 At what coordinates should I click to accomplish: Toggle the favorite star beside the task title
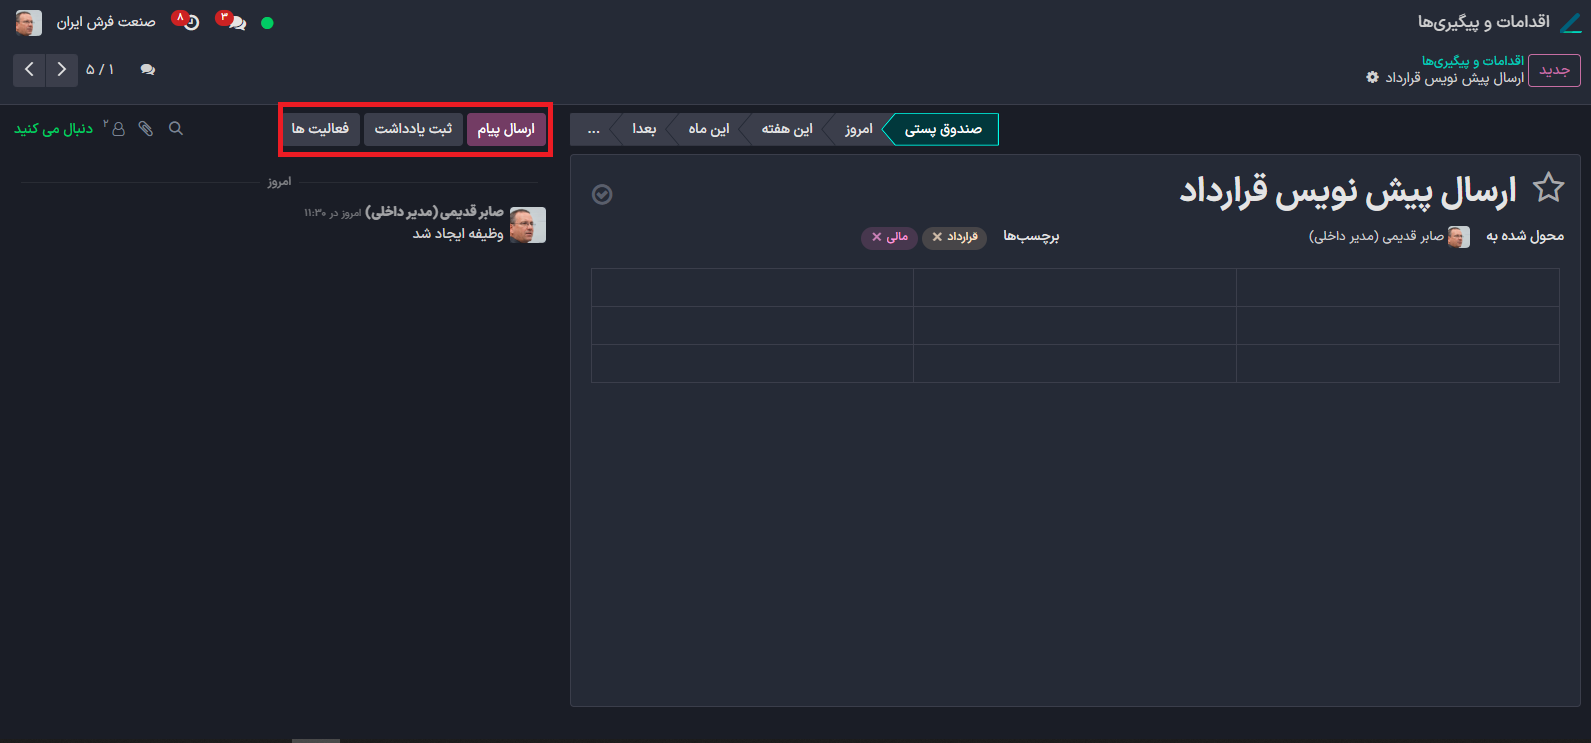[x=1548, y=188]
